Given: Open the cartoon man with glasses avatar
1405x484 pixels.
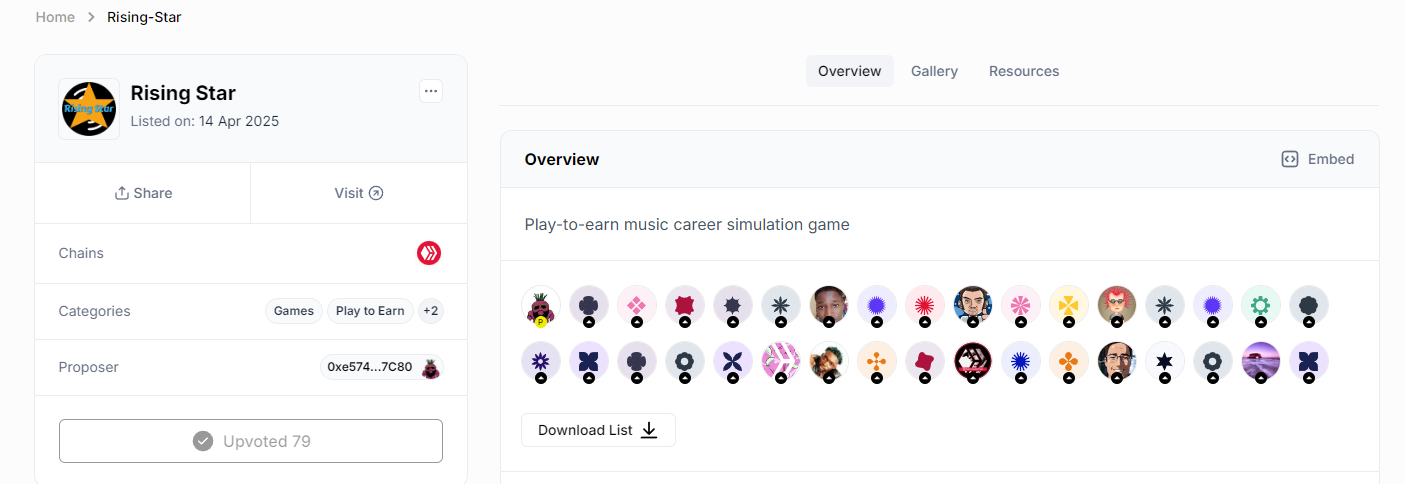Looking at the screenshot, I should (x=1117, y=361).
